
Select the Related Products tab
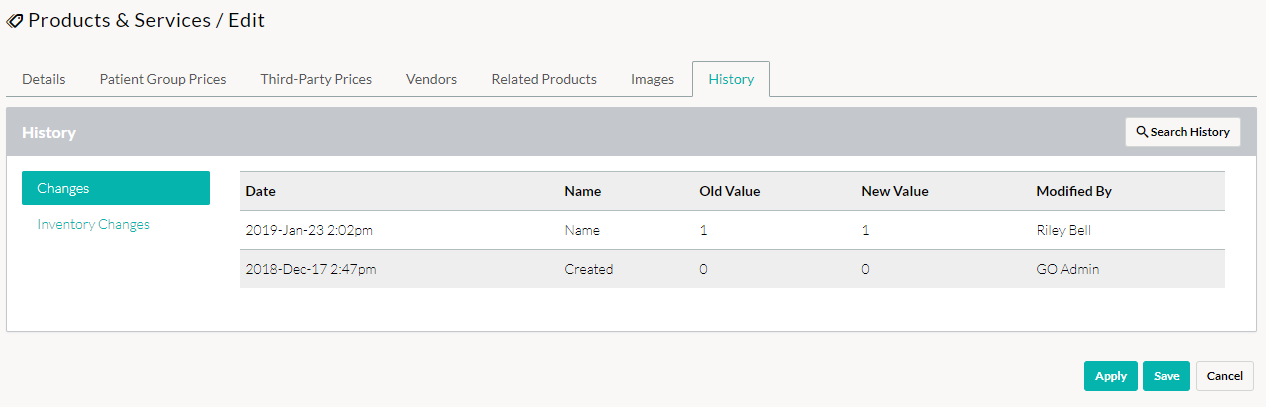(544, 79)
